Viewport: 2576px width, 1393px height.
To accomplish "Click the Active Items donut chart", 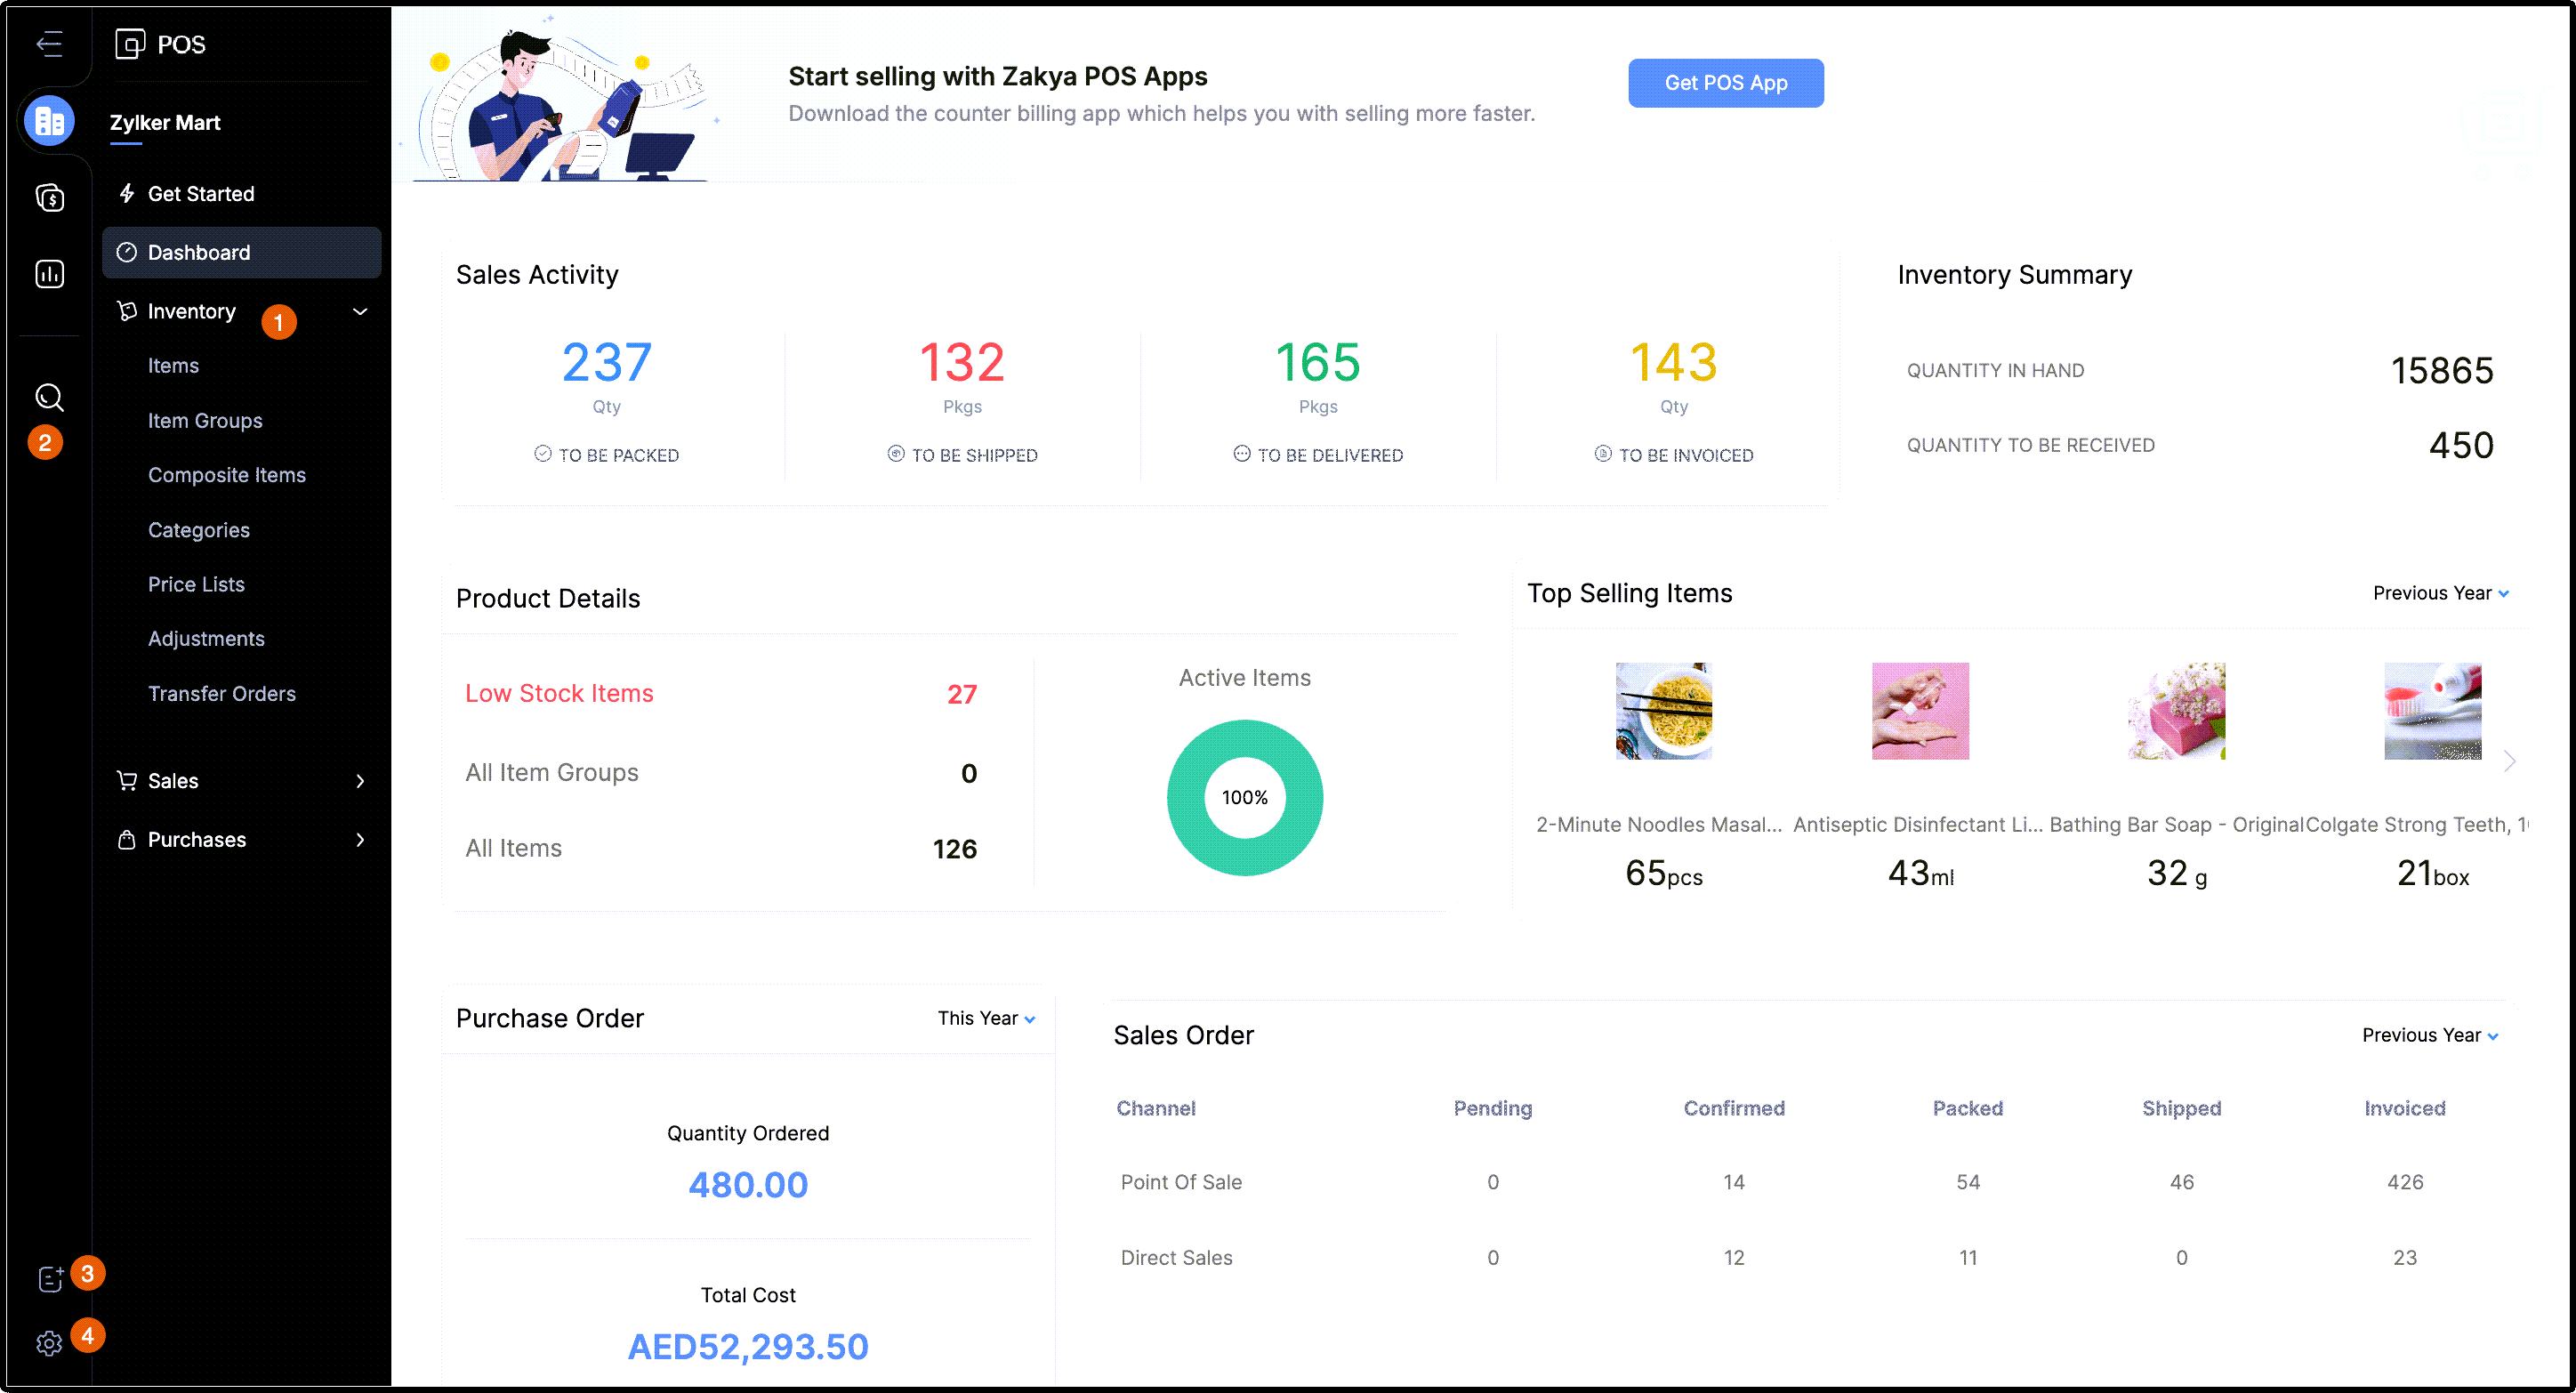I will (x=1244, y=797).
